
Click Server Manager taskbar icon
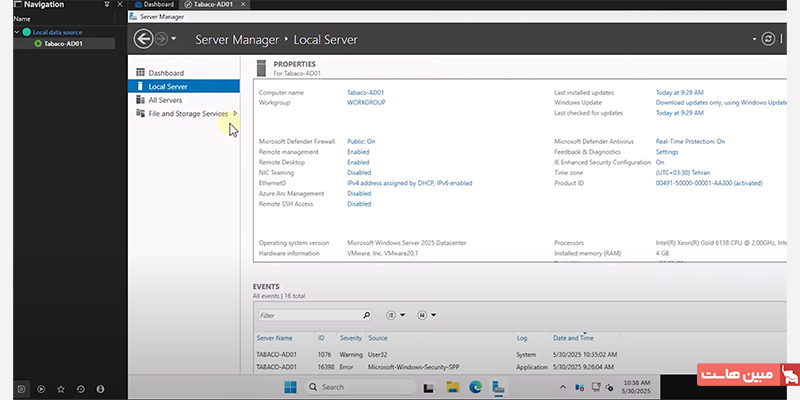point(498,387)
